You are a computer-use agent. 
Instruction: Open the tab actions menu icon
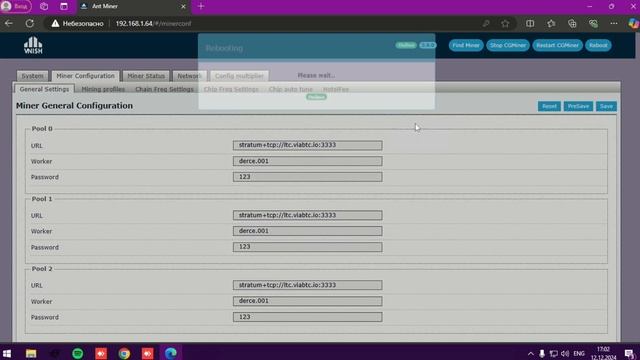[x=64, y=6]
